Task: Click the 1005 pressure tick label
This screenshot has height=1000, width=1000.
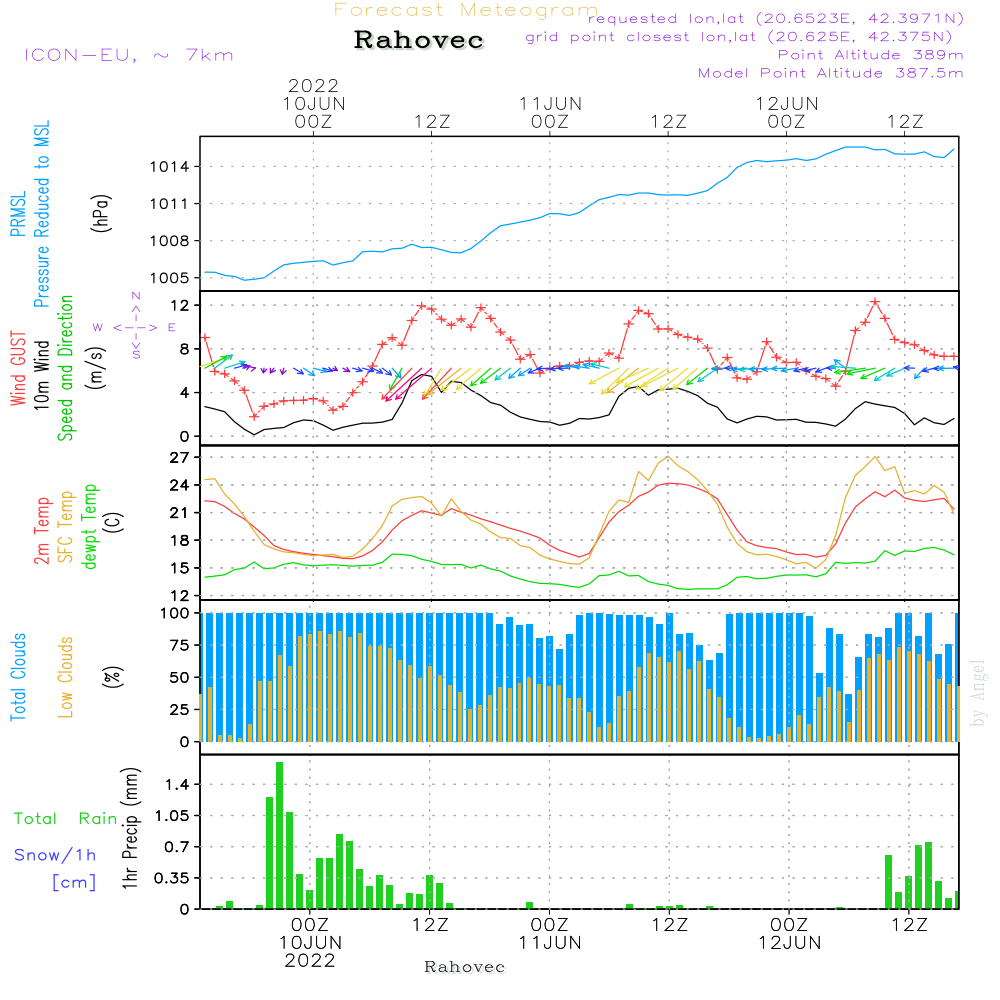Action: pyautogui.click(x=169, y=278)
